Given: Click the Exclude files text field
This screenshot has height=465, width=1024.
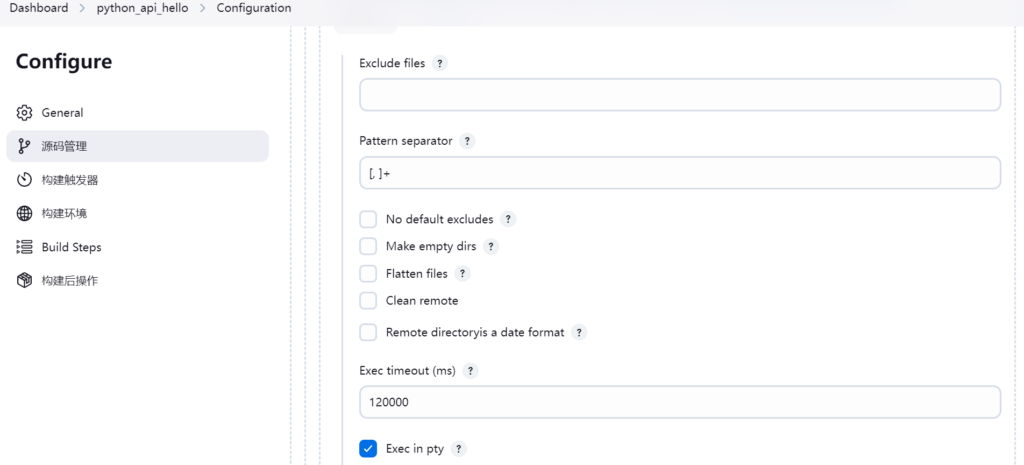Looking at the screenshot, I should tap(680, 95).
